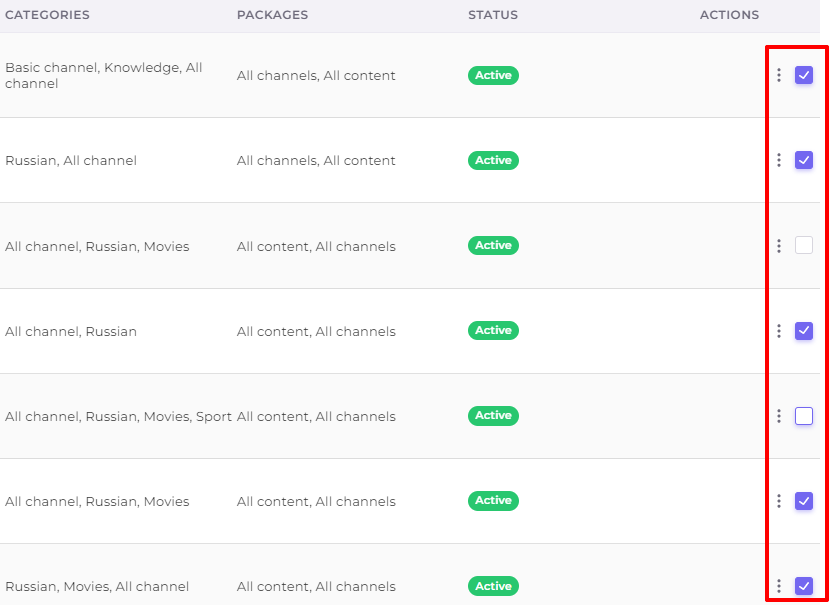The image size is (837, 605).
Task: Uncheck the sixth row's checkbox
Action: click(x=804, y=501)
